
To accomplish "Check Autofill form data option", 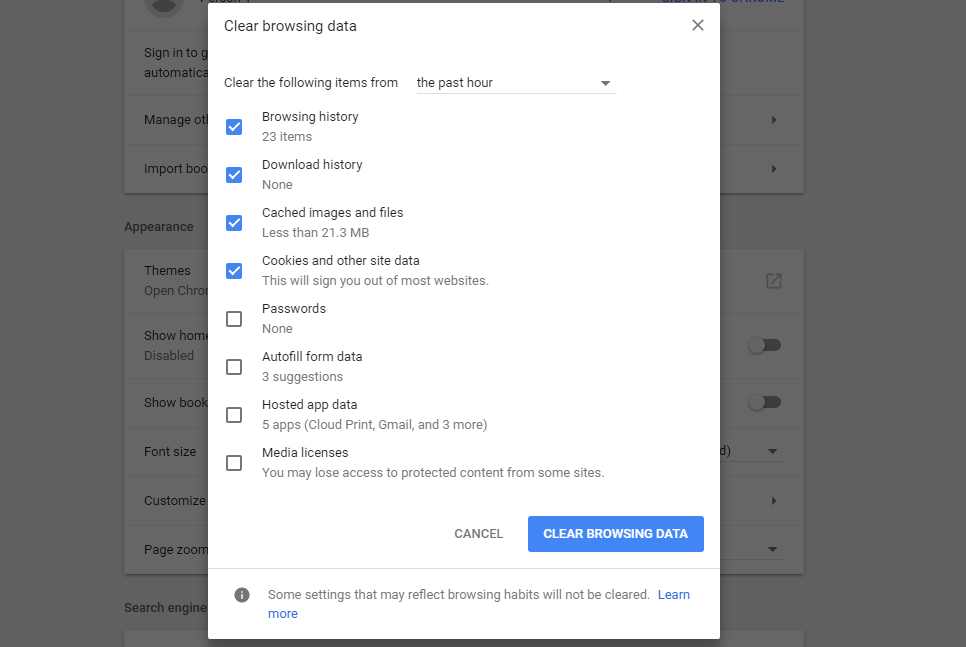I will coord(234,367).
